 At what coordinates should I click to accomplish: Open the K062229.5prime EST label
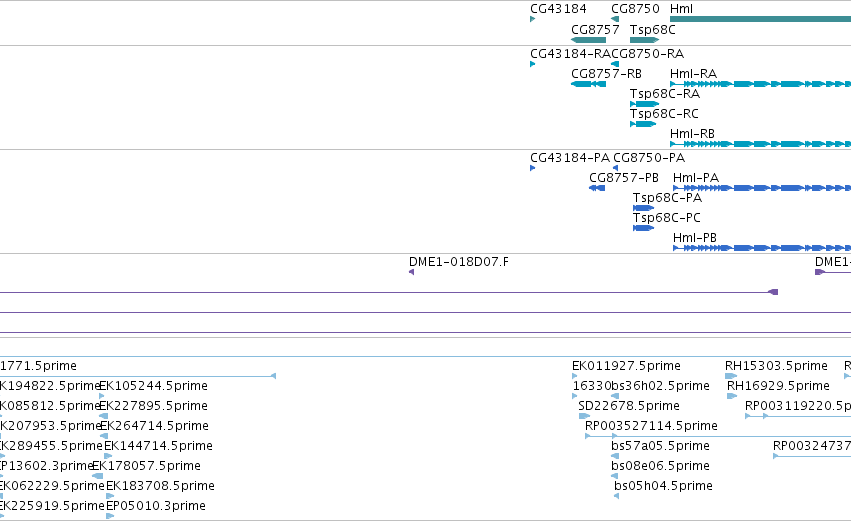[52, 486]
